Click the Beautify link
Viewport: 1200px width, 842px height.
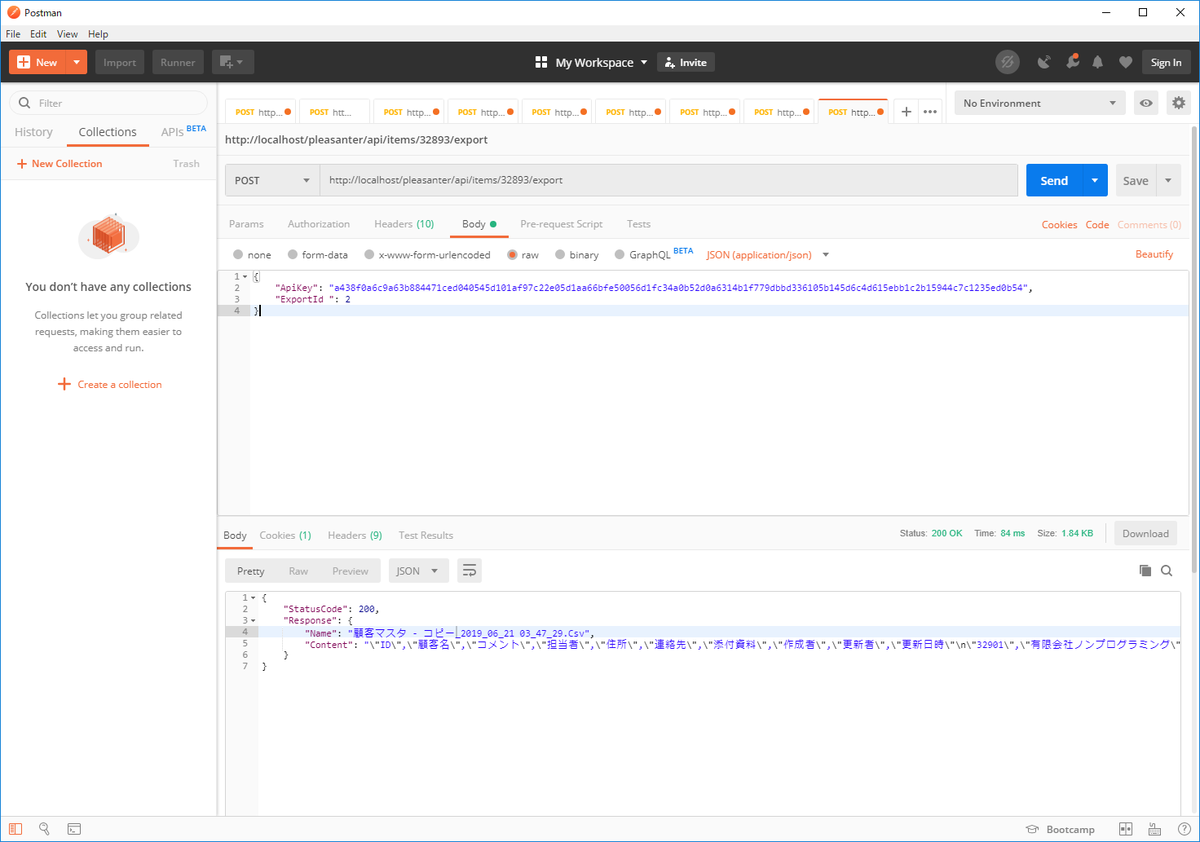[1154, 255]
